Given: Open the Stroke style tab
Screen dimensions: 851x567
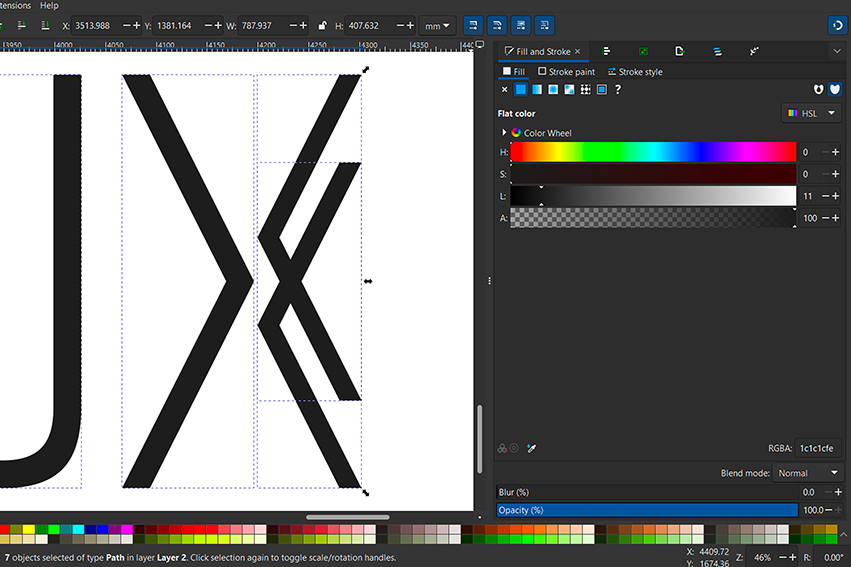Looking at the screenshot, I should click(634, 72).
